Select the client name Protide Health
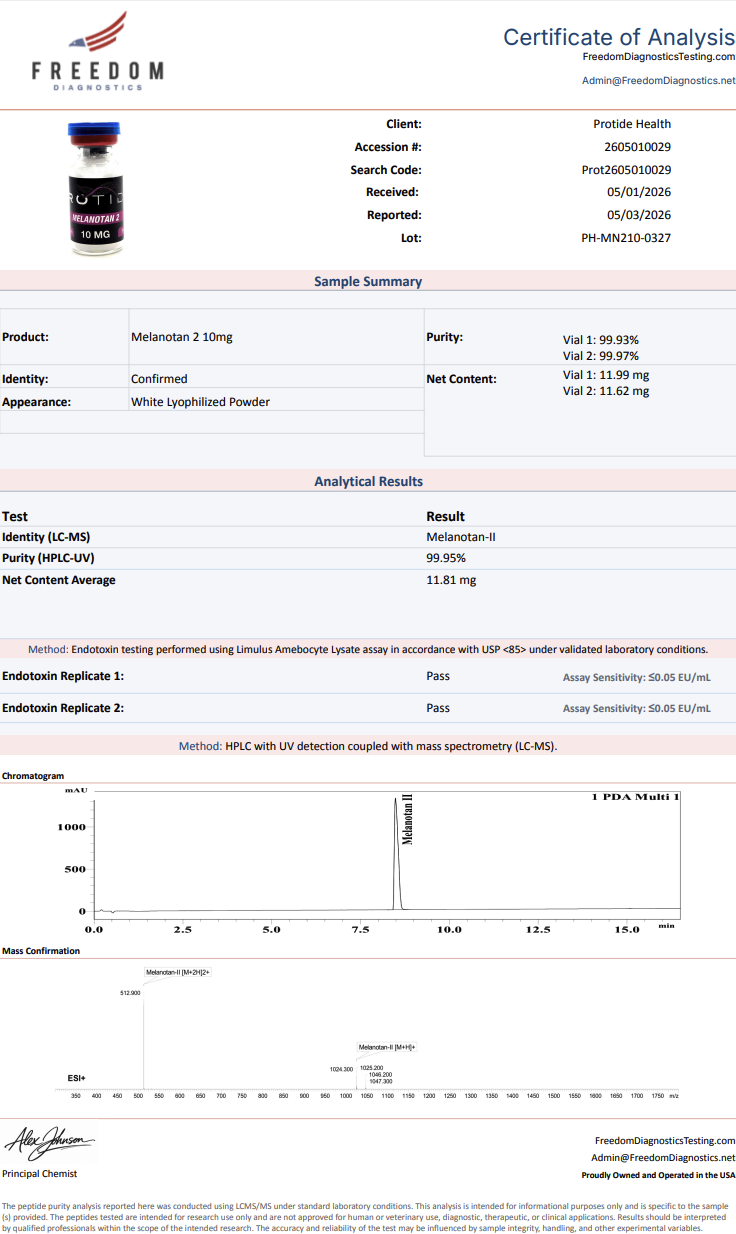Screen dimensions: 736x1234 click(x=632, y=124)
